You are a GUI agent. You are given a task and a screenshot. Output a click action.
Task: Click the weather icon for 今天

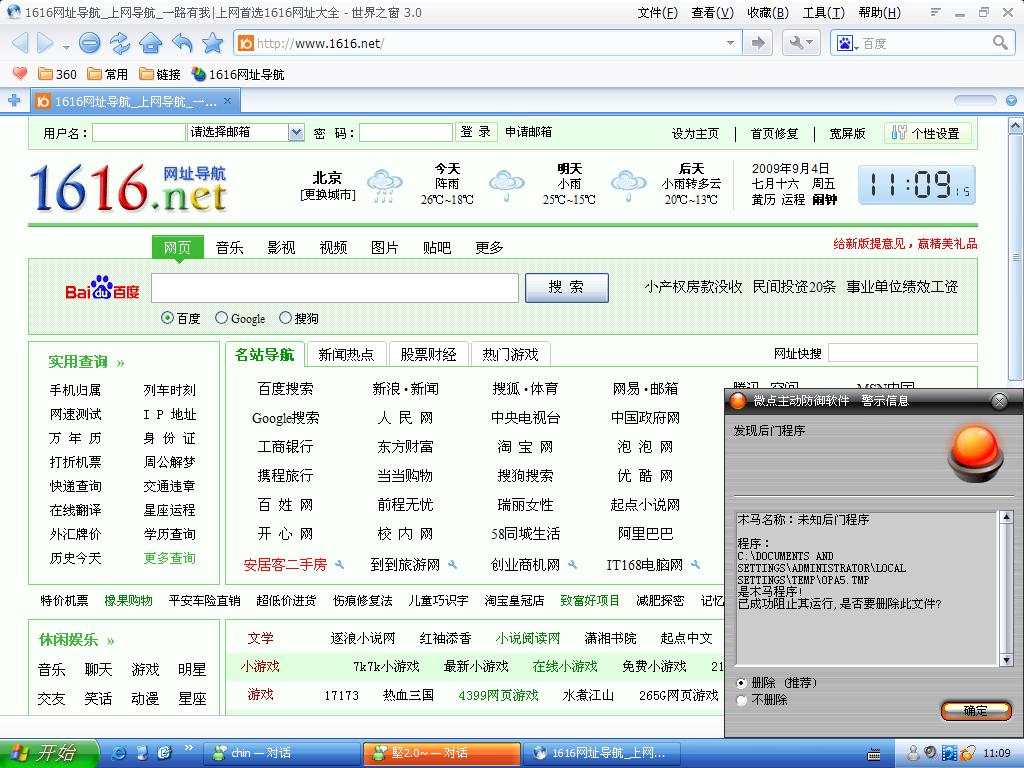tap(385, 185)
